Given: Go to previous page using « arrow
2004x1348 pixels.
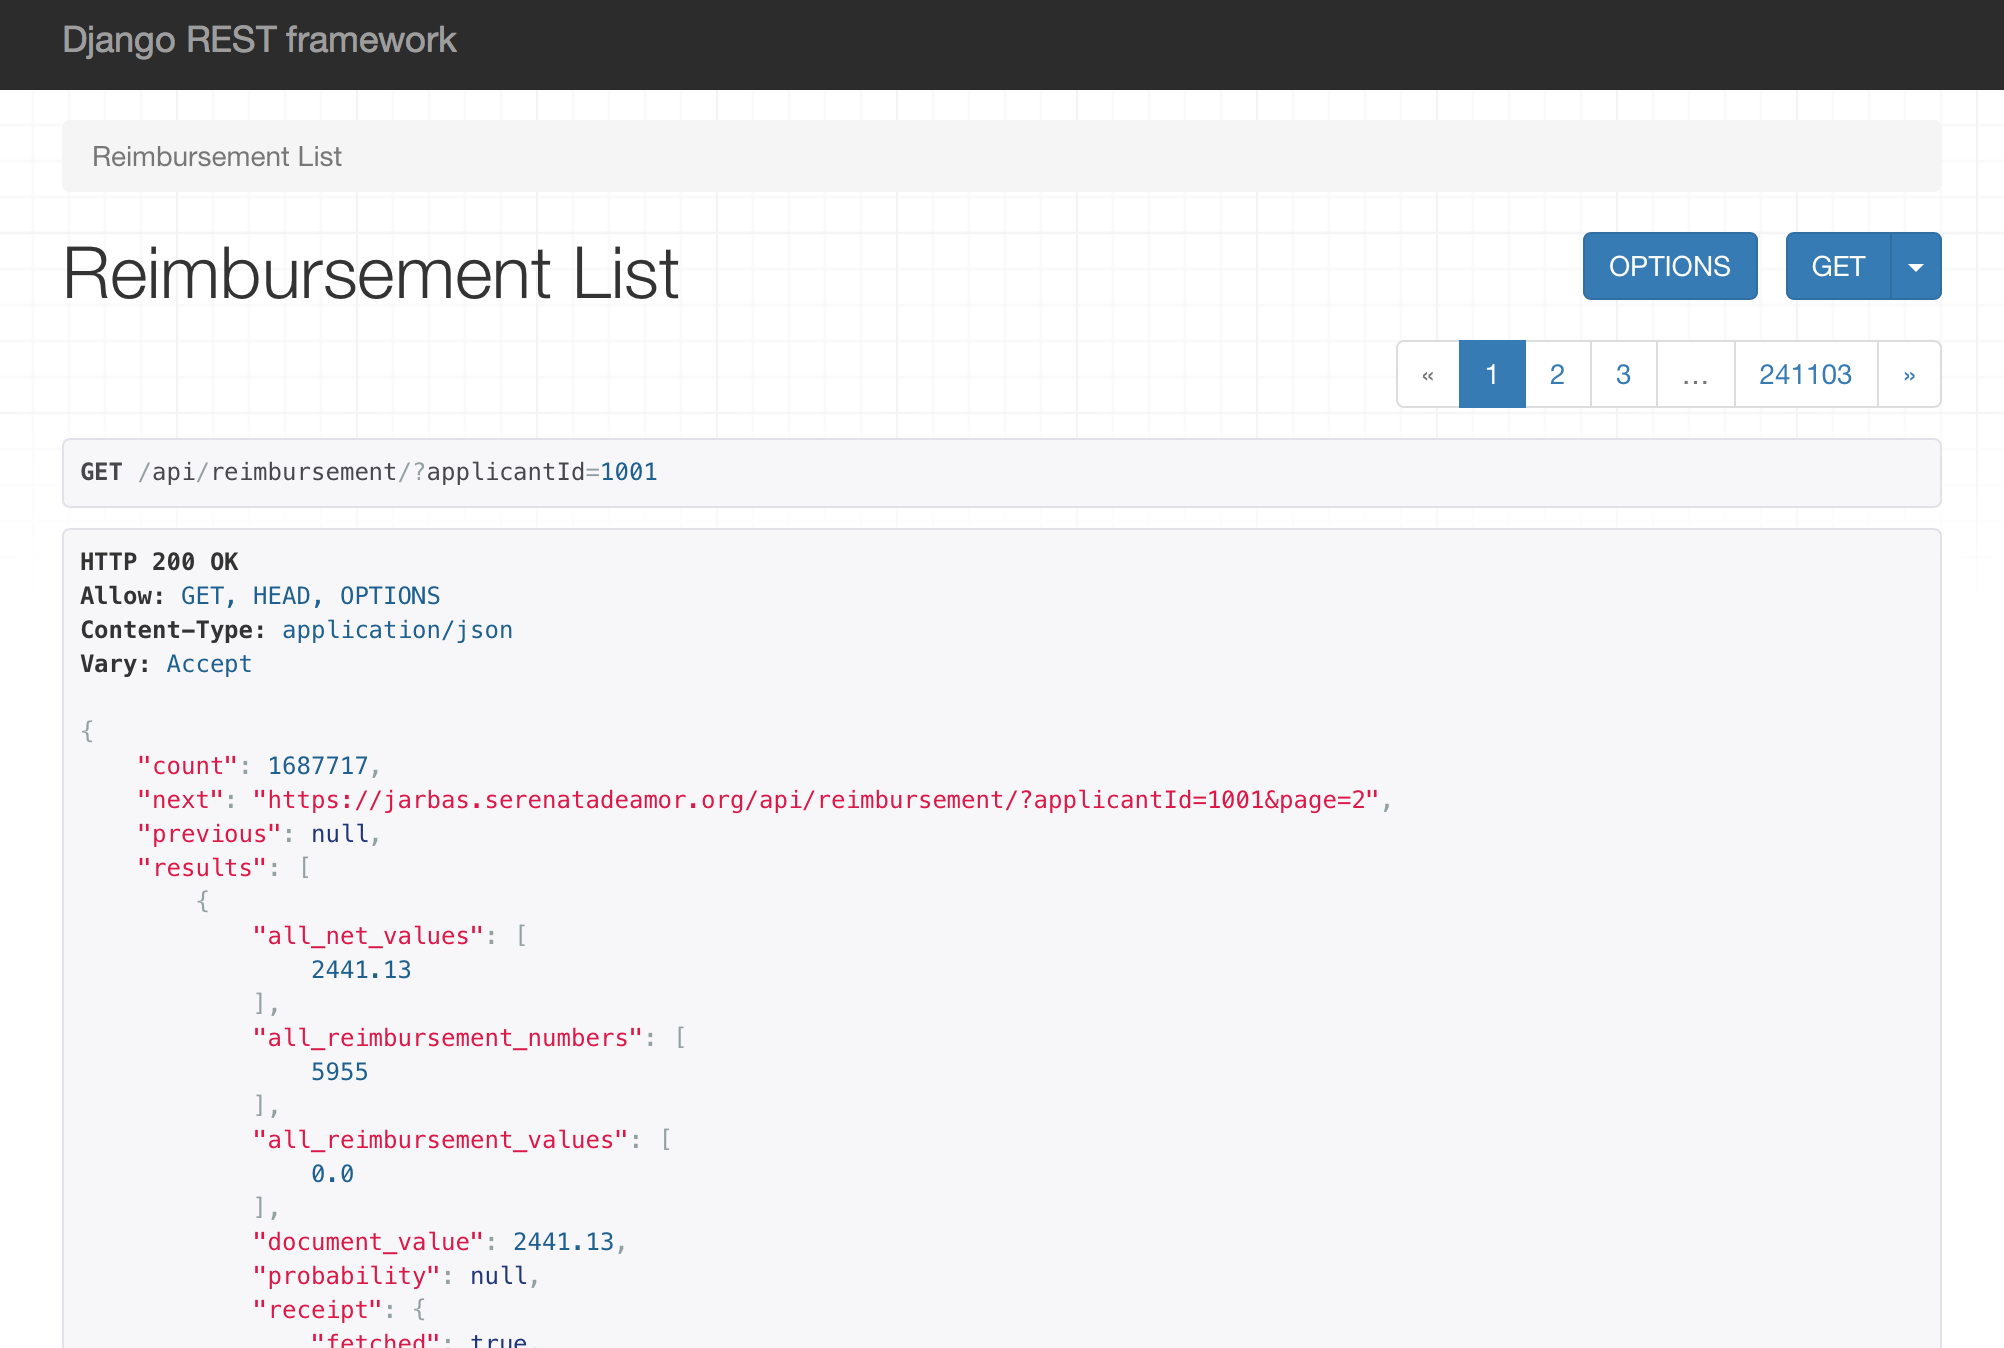Looking at the screenshot, I should pos(1428,375).
